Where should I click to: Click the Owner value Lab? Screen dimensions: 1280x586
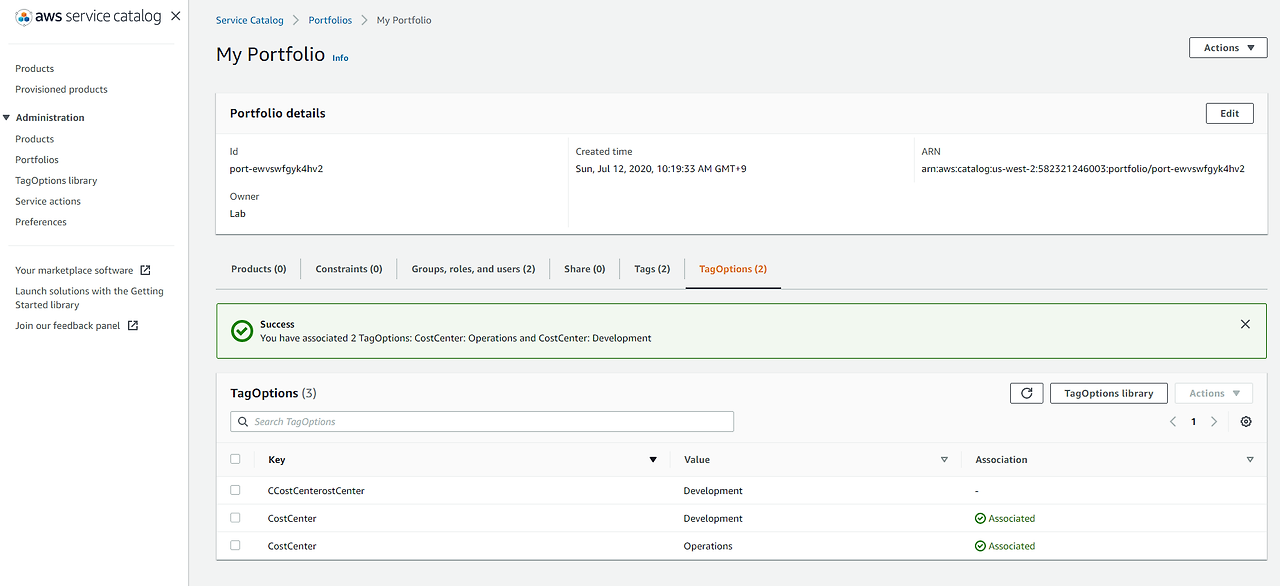click(x=238, y=214)
